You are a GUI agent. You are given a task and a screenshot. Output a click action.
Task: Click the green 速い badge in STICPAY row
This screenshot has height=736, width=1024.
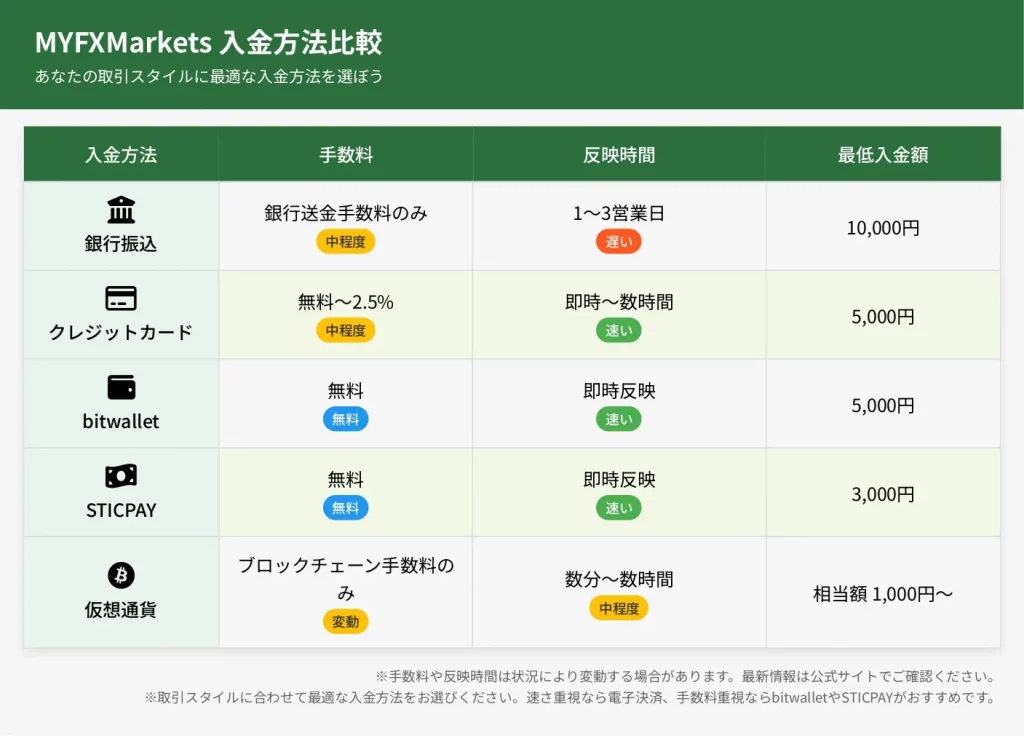[x=619, y=508]
